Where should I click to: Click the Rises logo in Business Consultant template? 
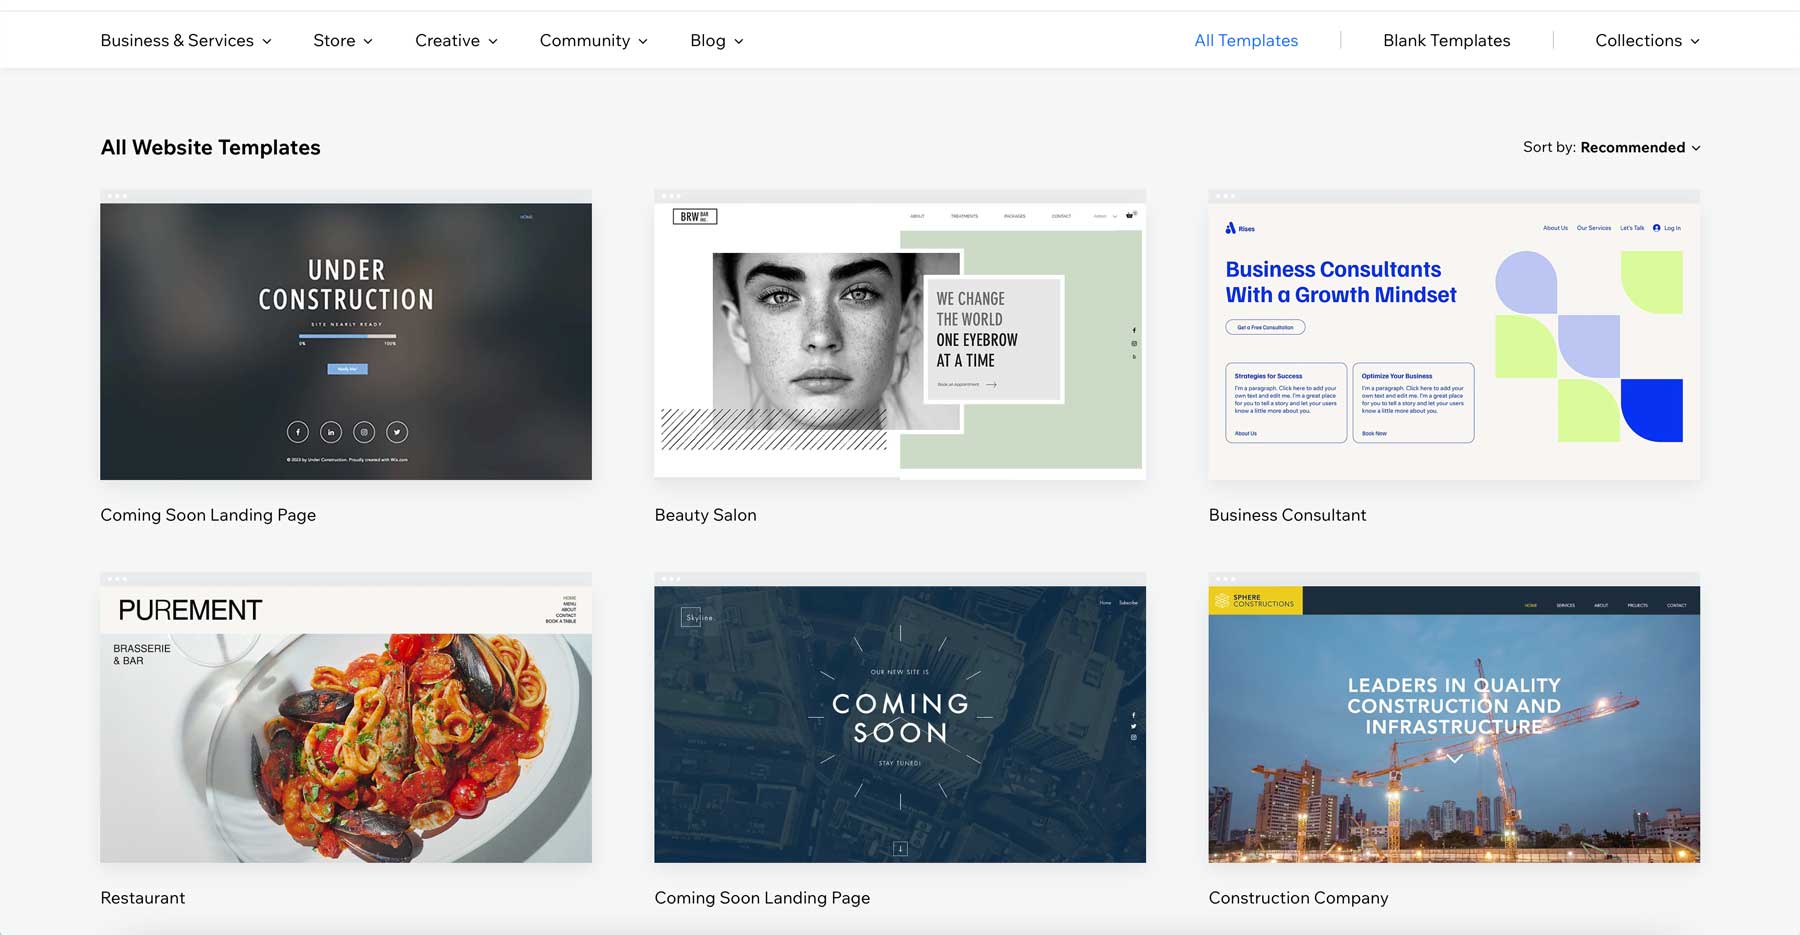click(x=1240, y=228)
